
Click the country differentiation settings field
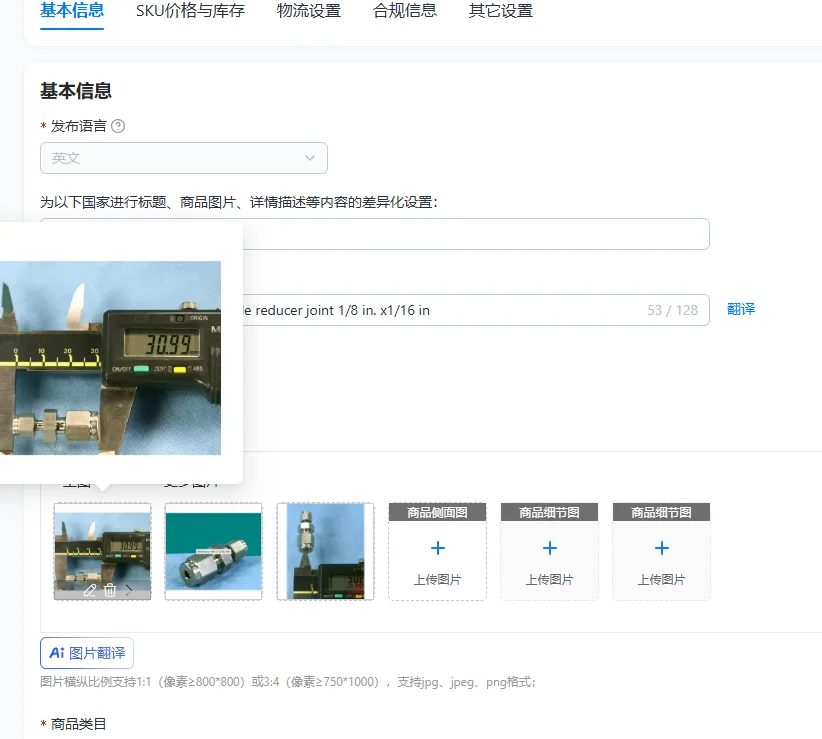(x=476, y=234)
